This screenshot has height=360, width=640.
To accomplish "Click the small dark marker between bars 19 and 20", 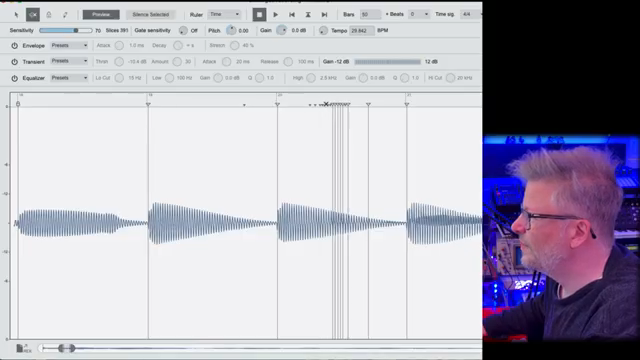I will click(x=244, y=105).
